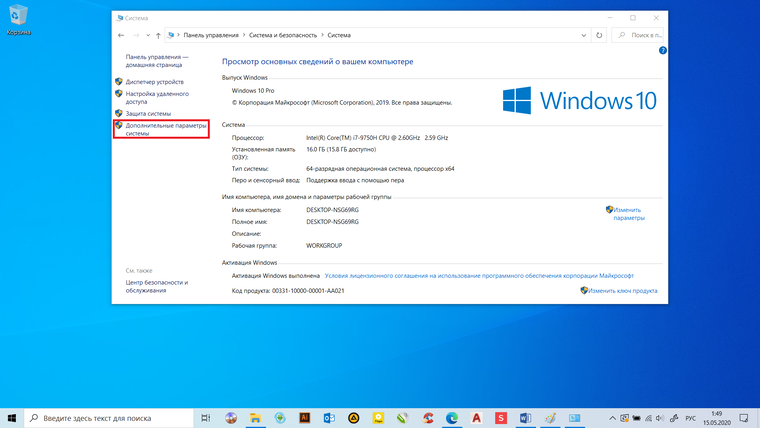760x428 pixels.
Task: Open Microsoft Word from the taskbar
Action: click(x=525, y=418)
